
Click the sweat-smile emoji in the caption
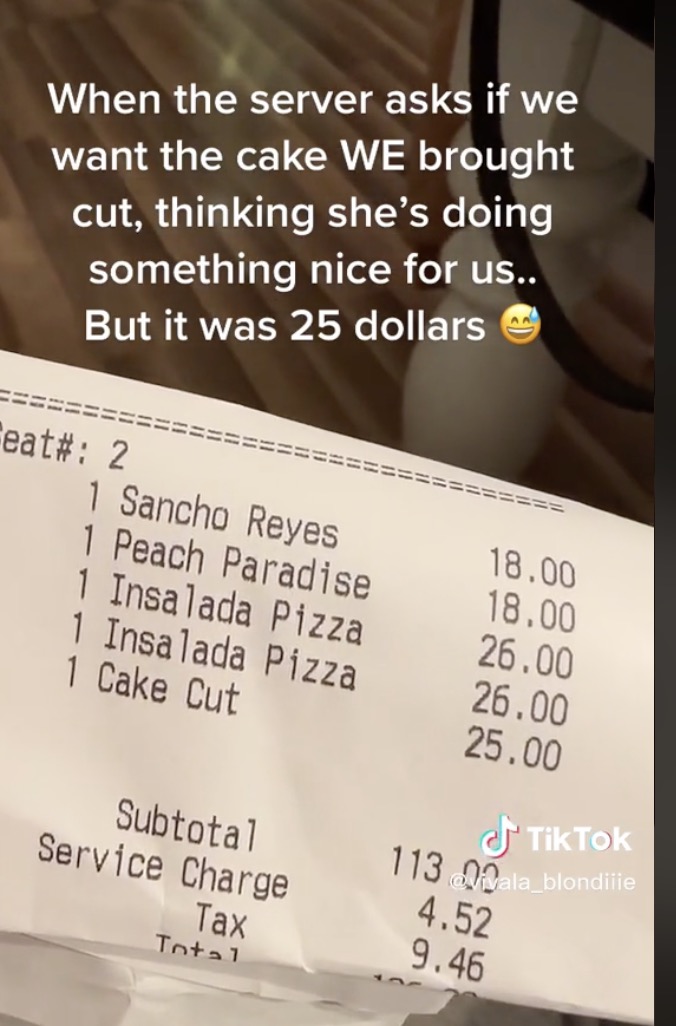[521, 325]
